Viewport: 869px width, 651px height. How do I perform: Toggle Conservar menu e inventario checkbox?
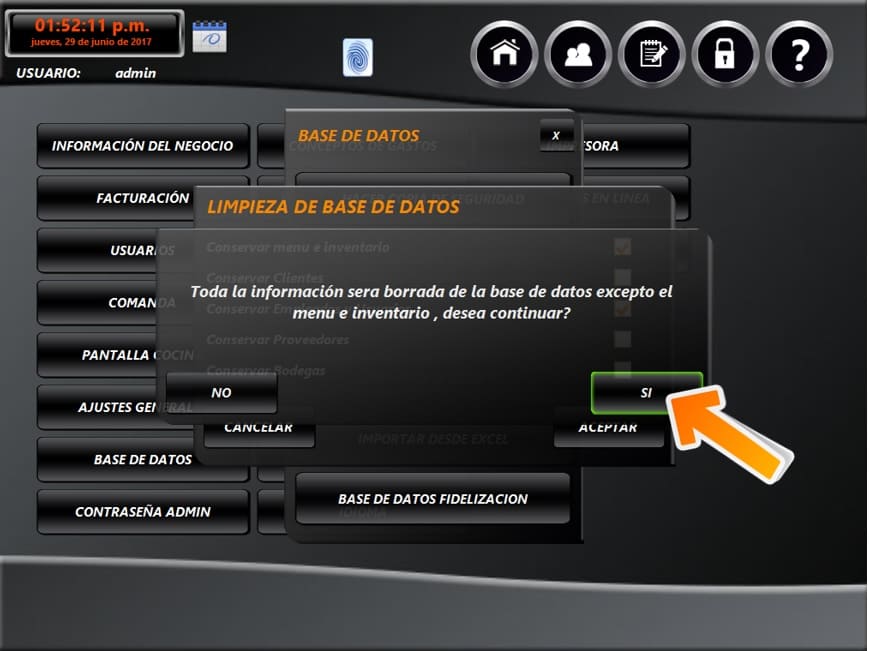coord(622,246)
